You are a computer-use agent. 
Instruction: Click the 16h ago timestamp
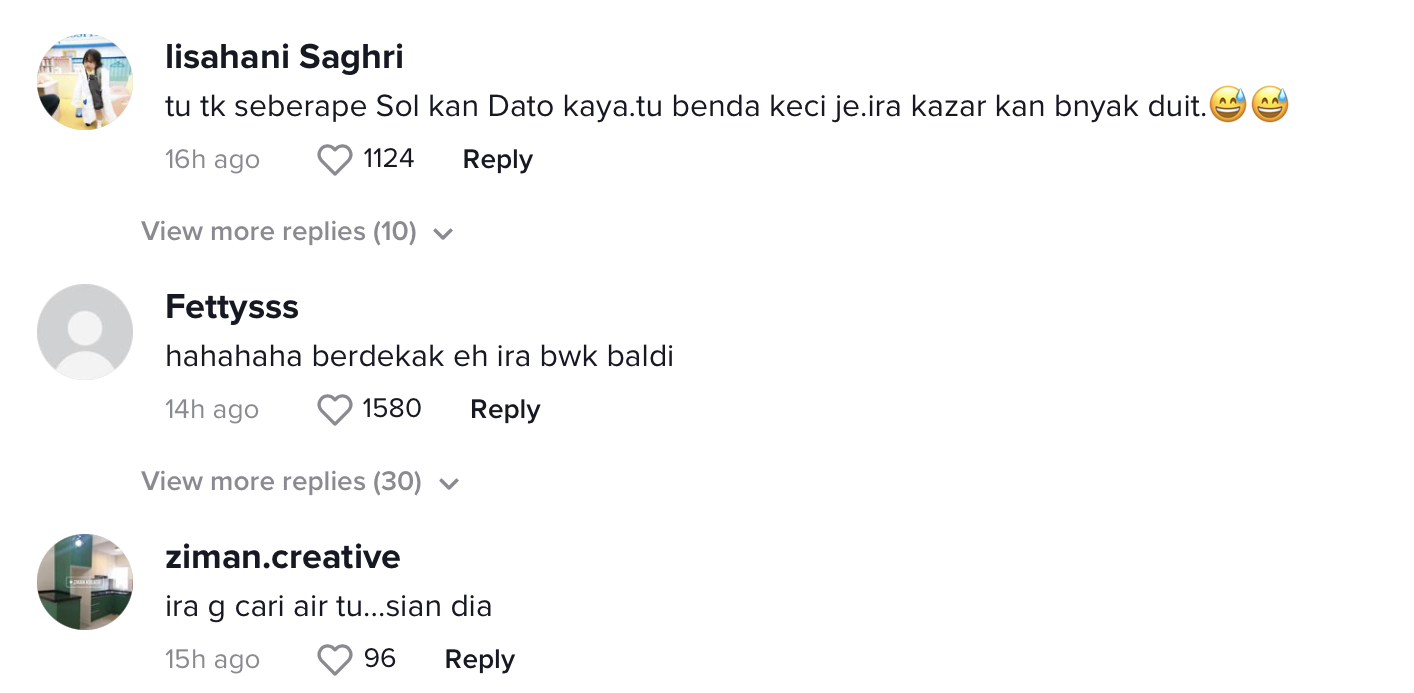tap(212, 160)
